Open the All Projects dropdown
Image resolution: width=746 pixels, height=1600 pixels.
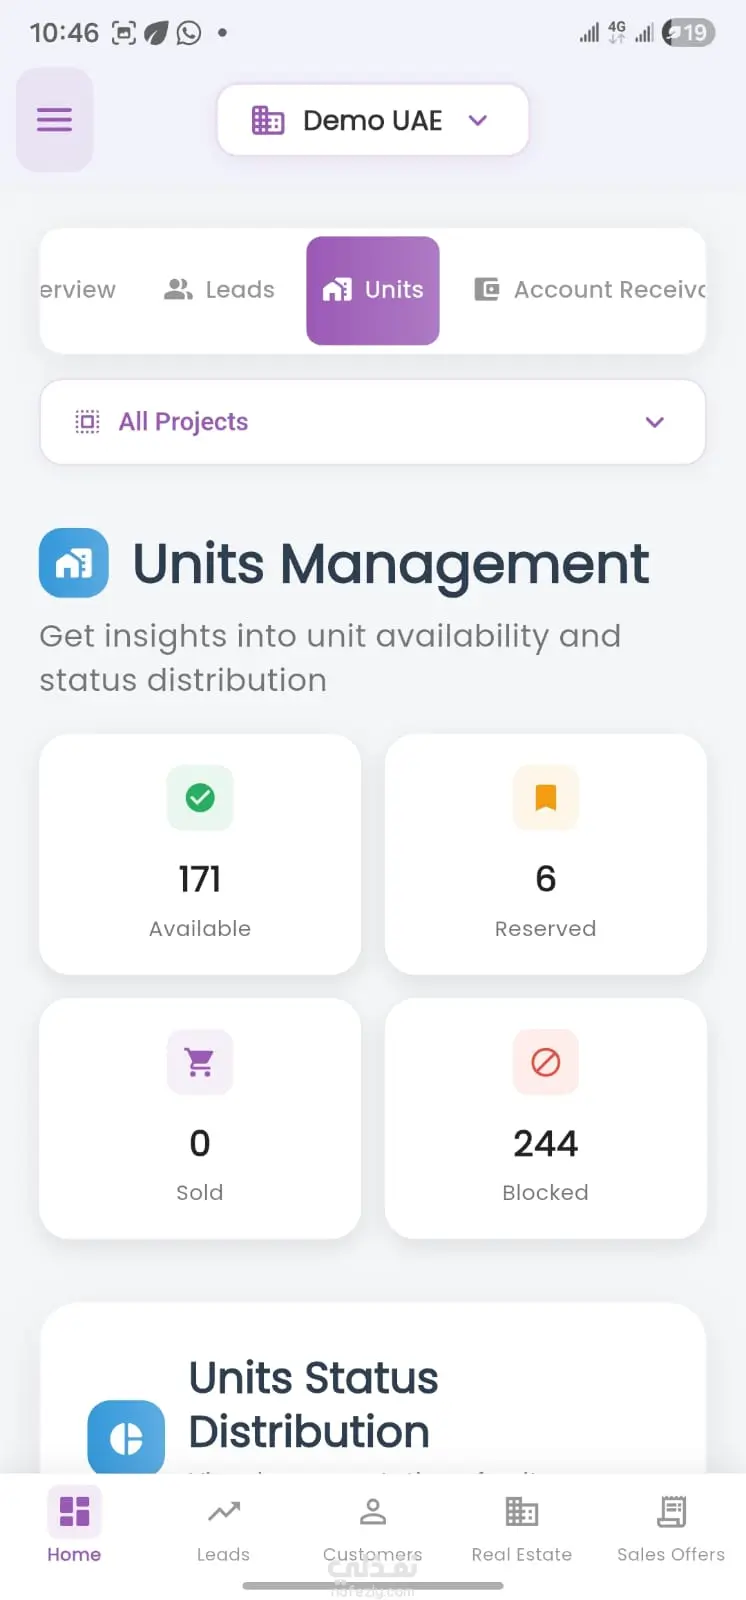coord(372,422)
